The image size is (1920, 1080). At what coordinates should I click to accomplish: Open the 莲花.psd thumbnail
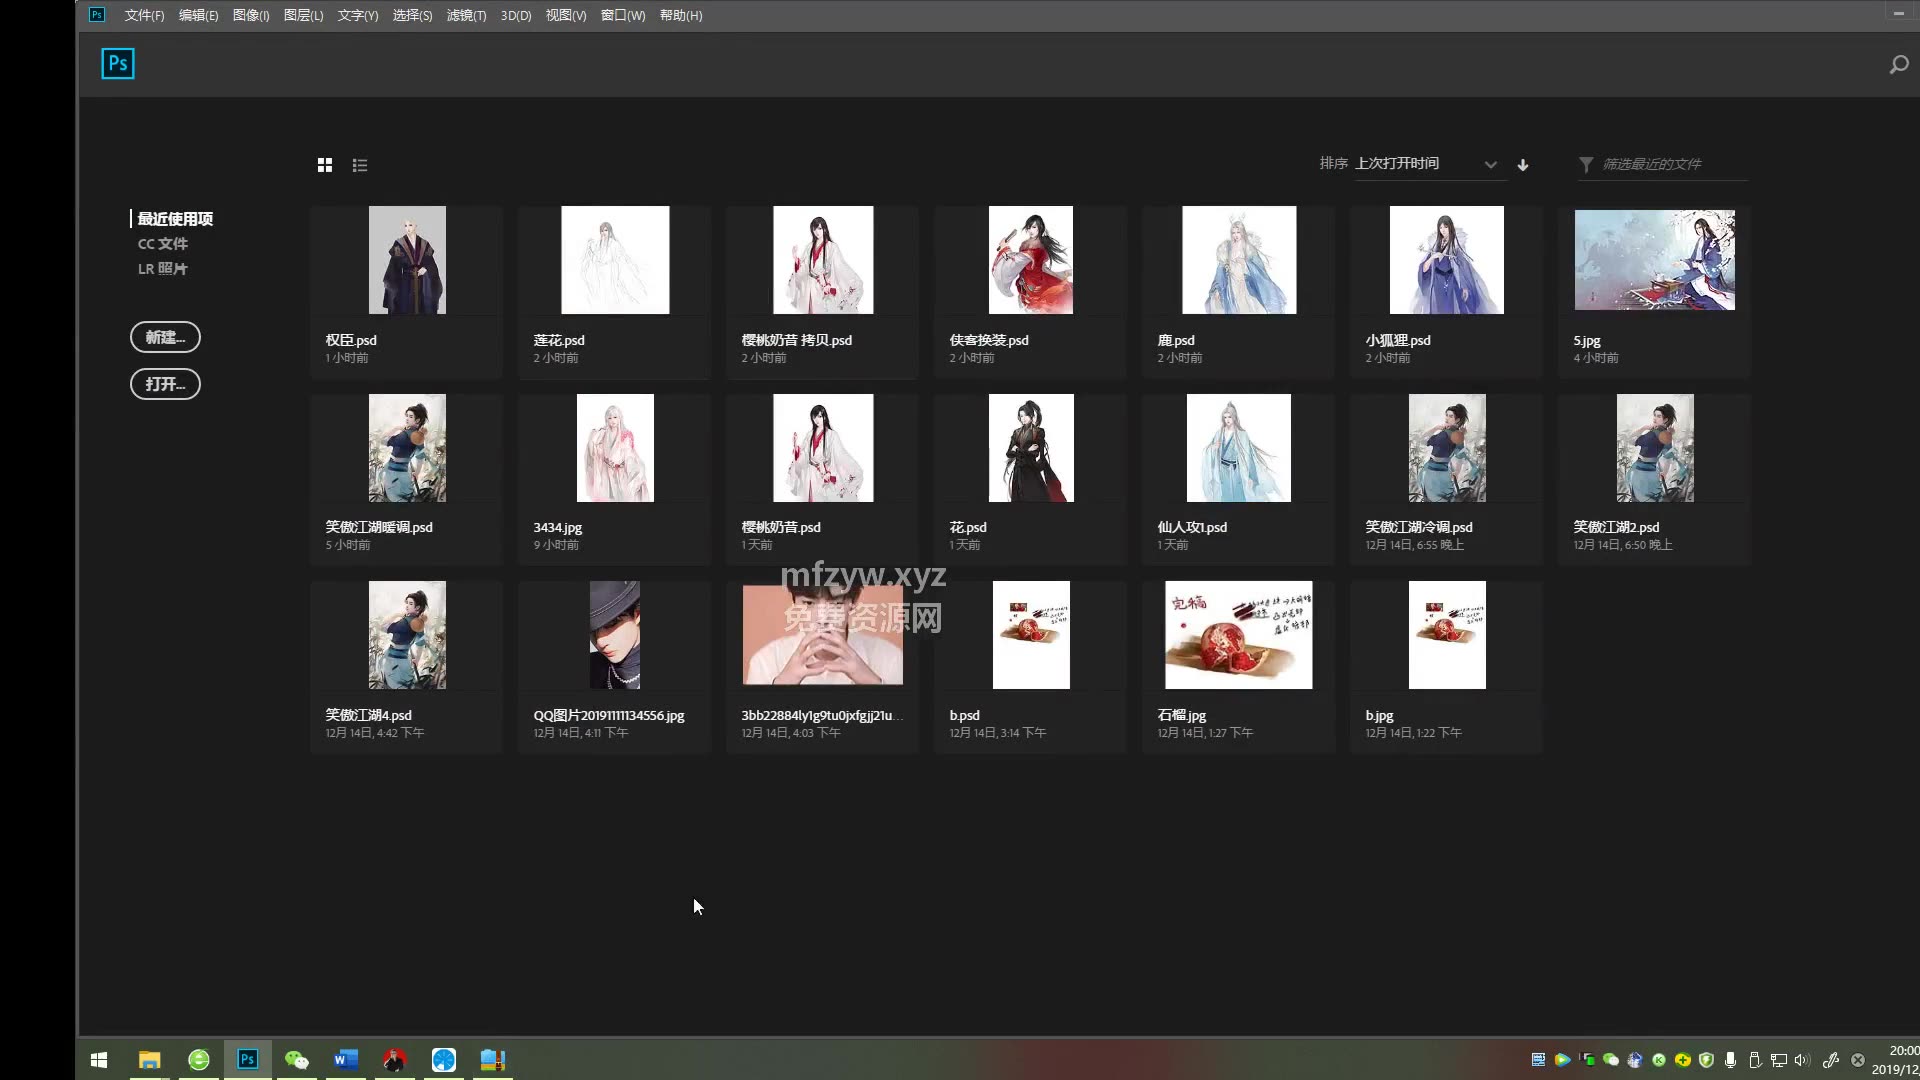[615, 260]
